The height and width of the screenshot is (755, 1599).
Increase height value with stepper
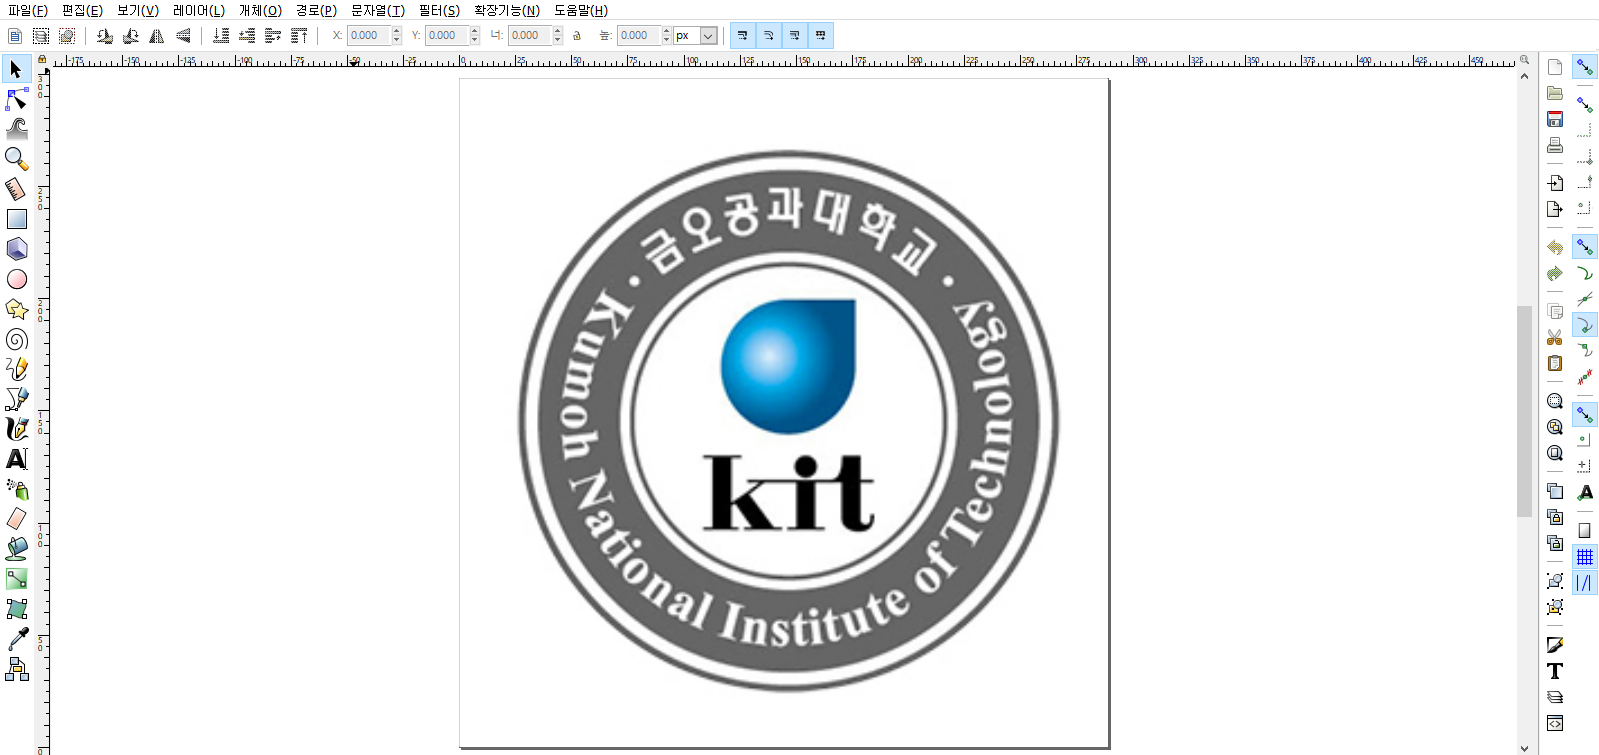(x=667, y=31)
